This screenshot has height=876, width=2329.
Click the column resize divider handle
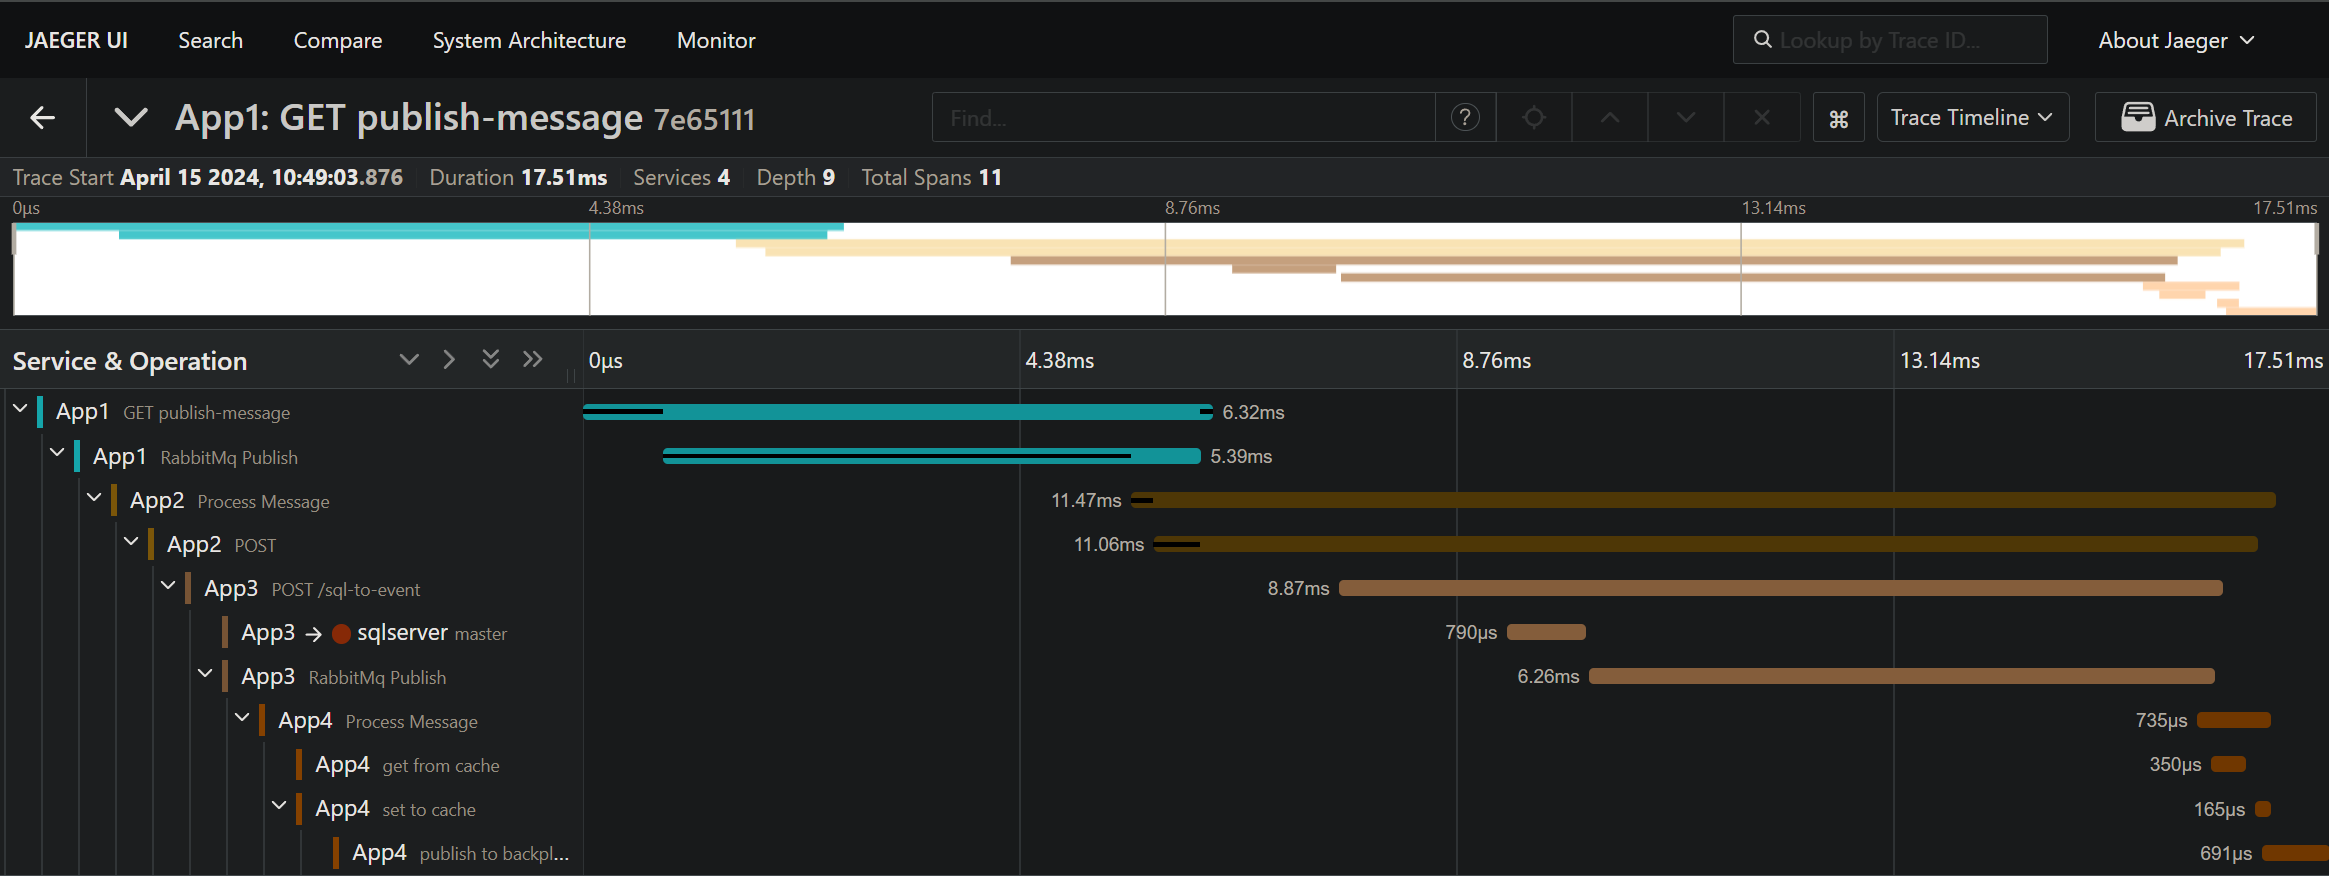571,376
